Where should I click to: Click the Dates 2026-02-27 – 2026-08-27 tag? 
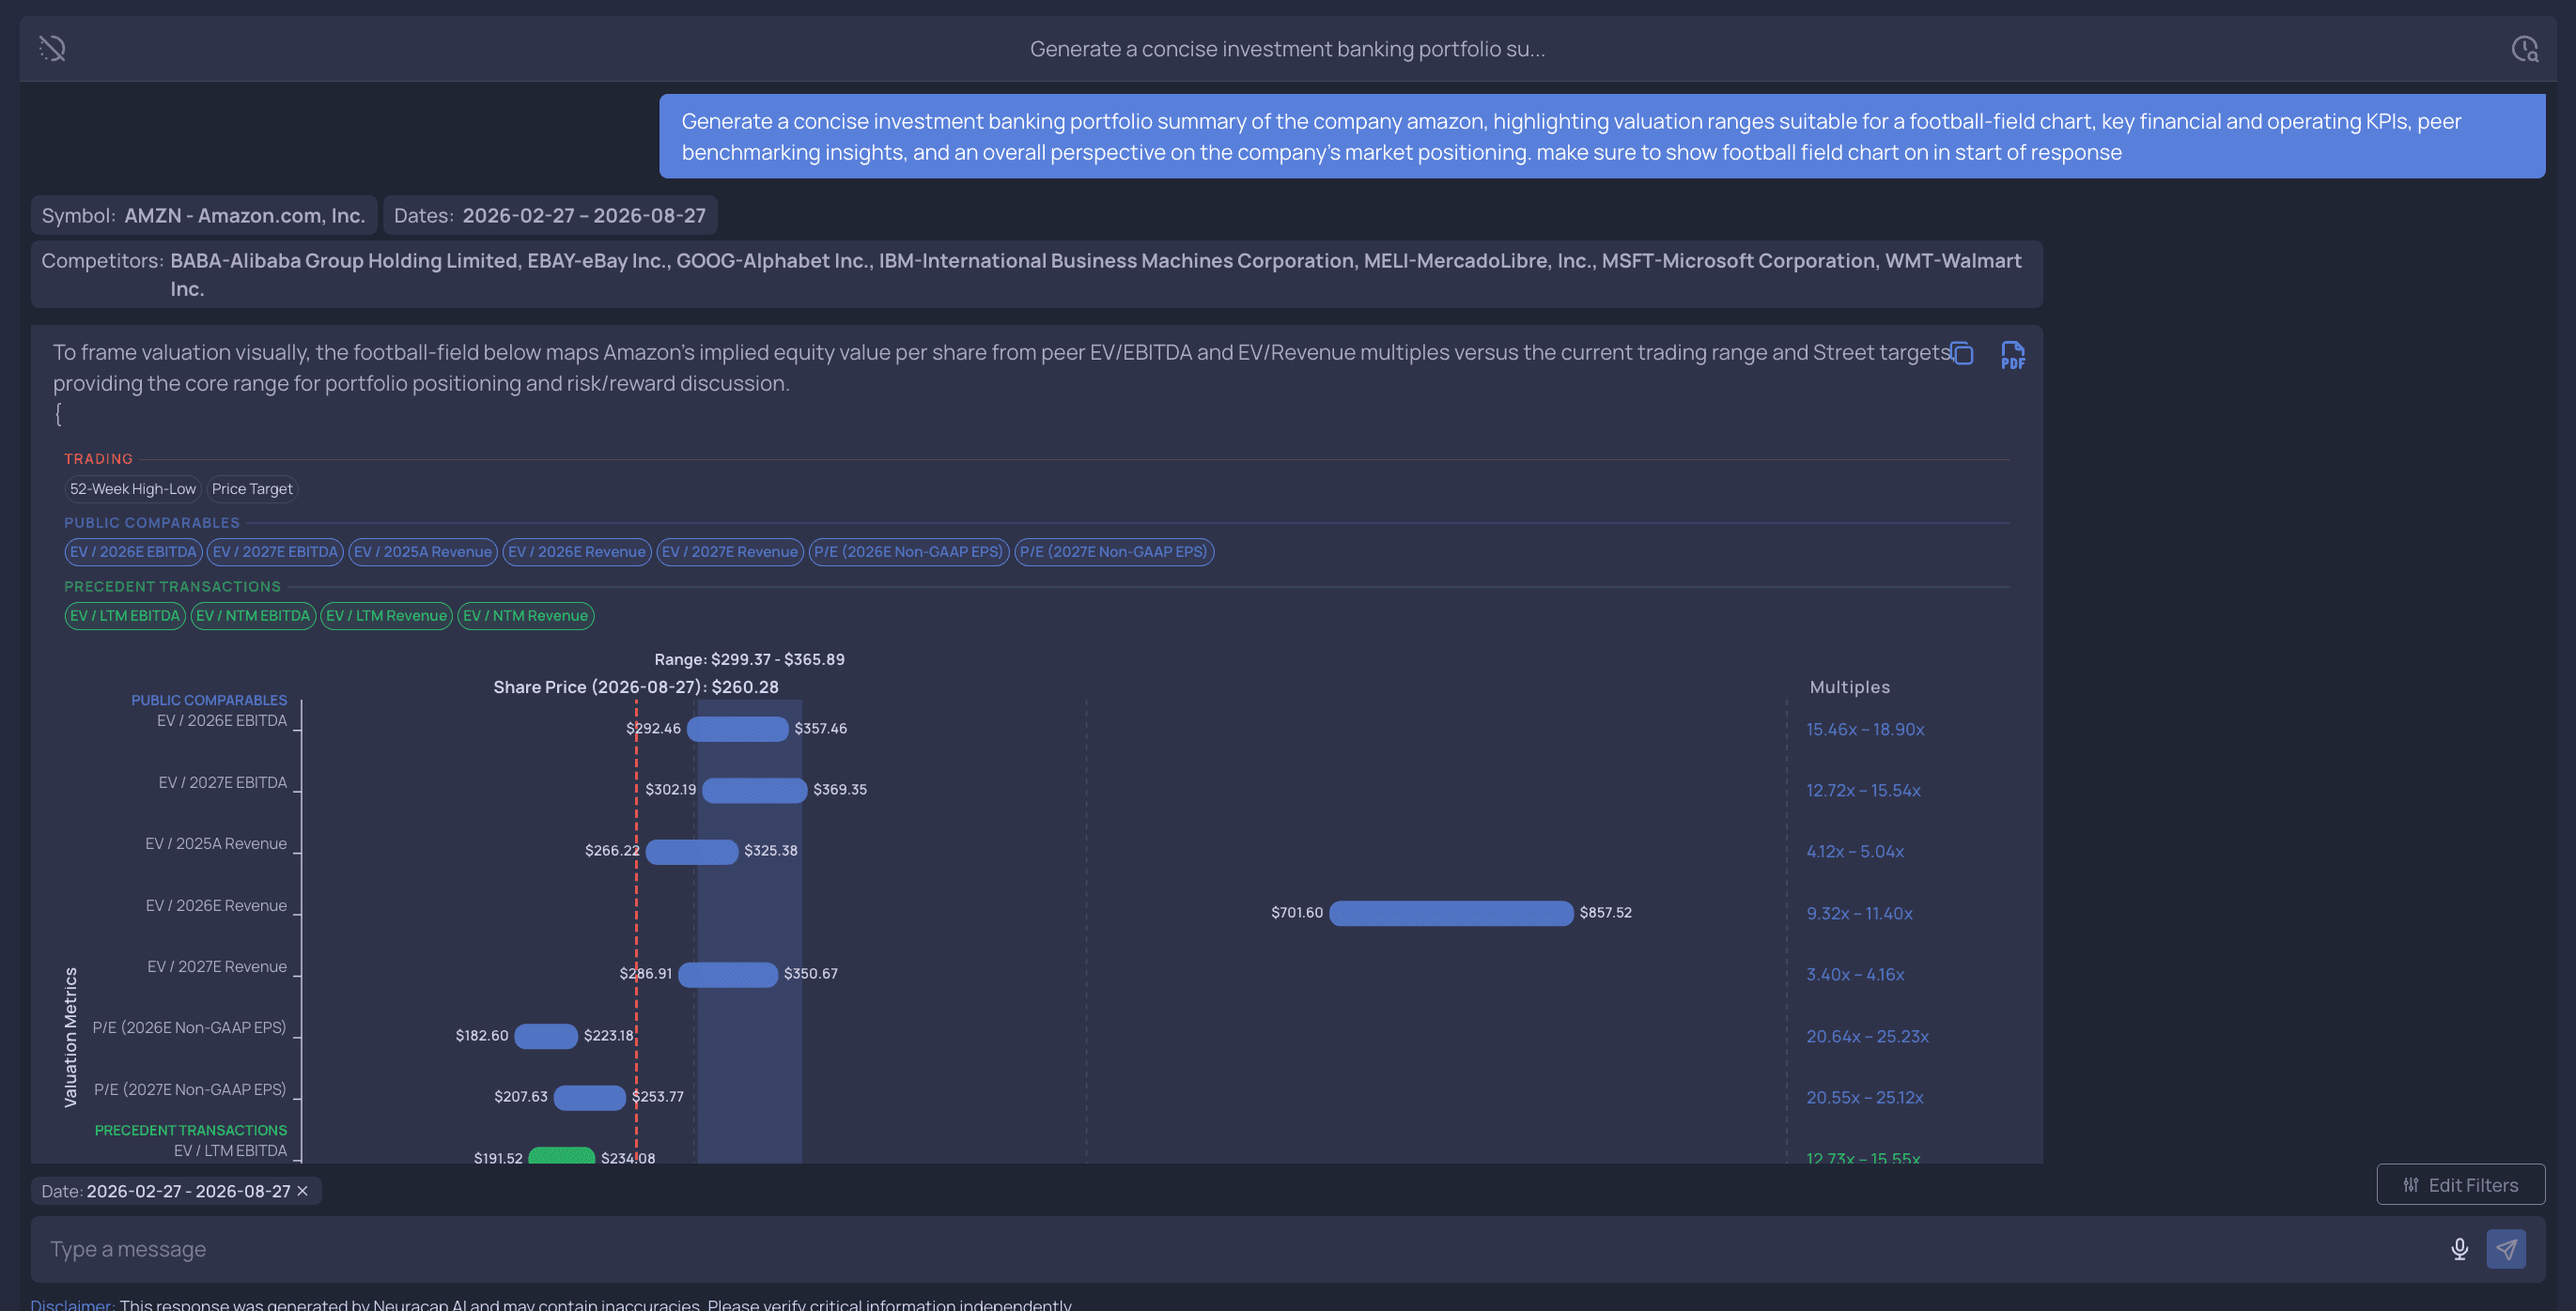tap(550, 215)
